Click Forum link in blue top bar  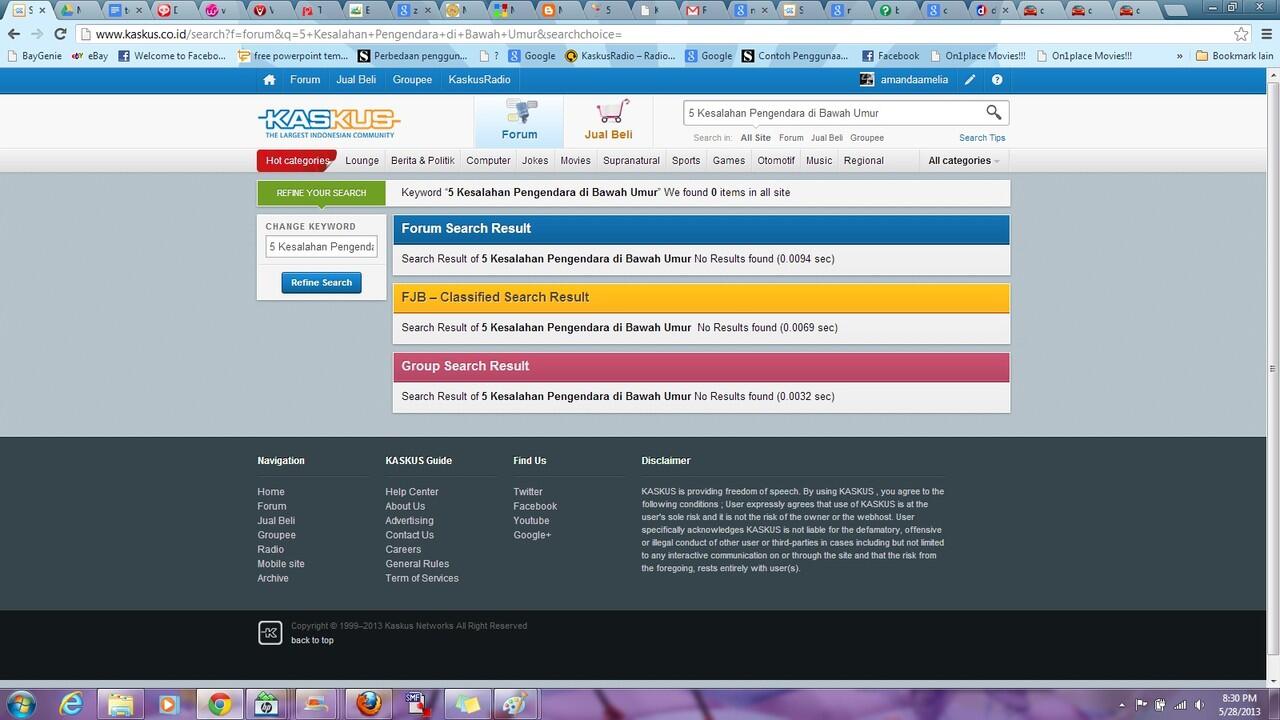305,80
